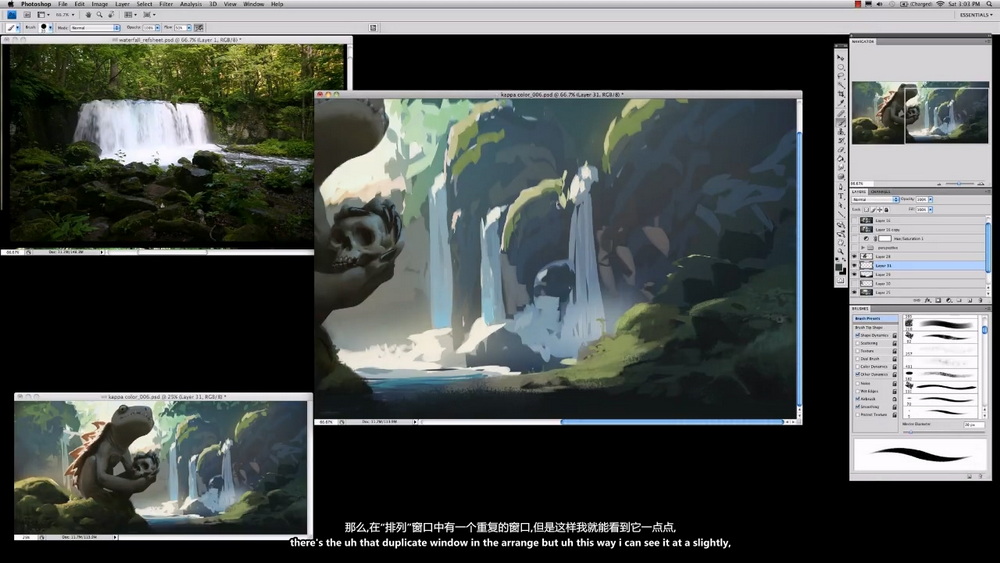Toggle the airbrush option in options bar
1000x563 pixels.
[x=198, y=27]
